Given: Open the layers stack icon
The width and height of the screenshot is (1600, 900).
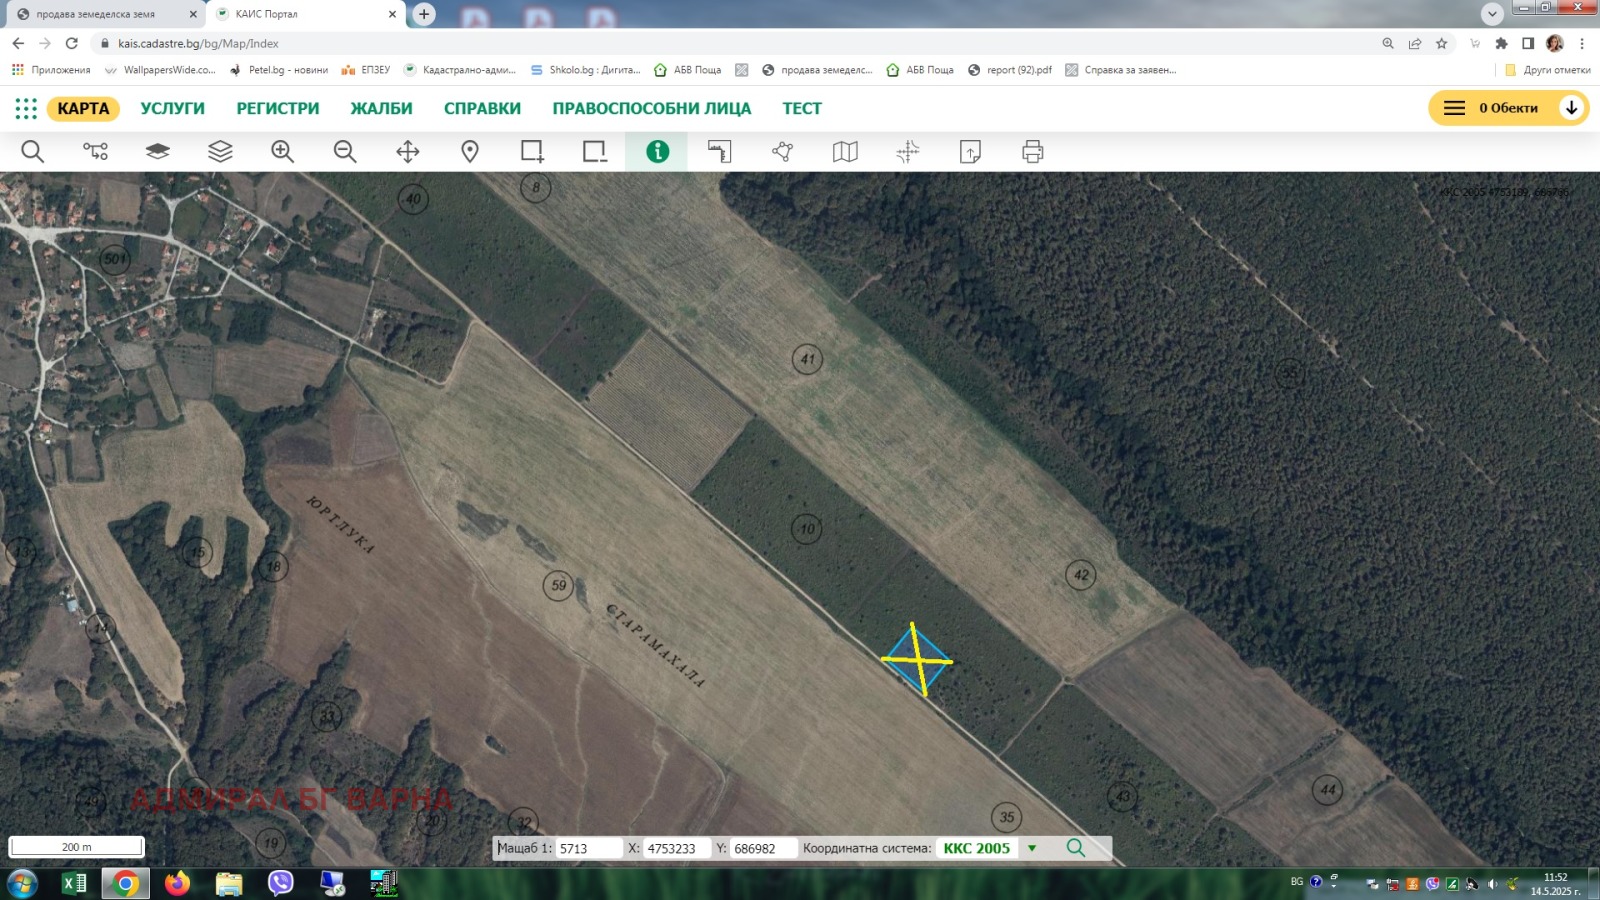Looking at the screenshot, I should click(x=220, y=151).
